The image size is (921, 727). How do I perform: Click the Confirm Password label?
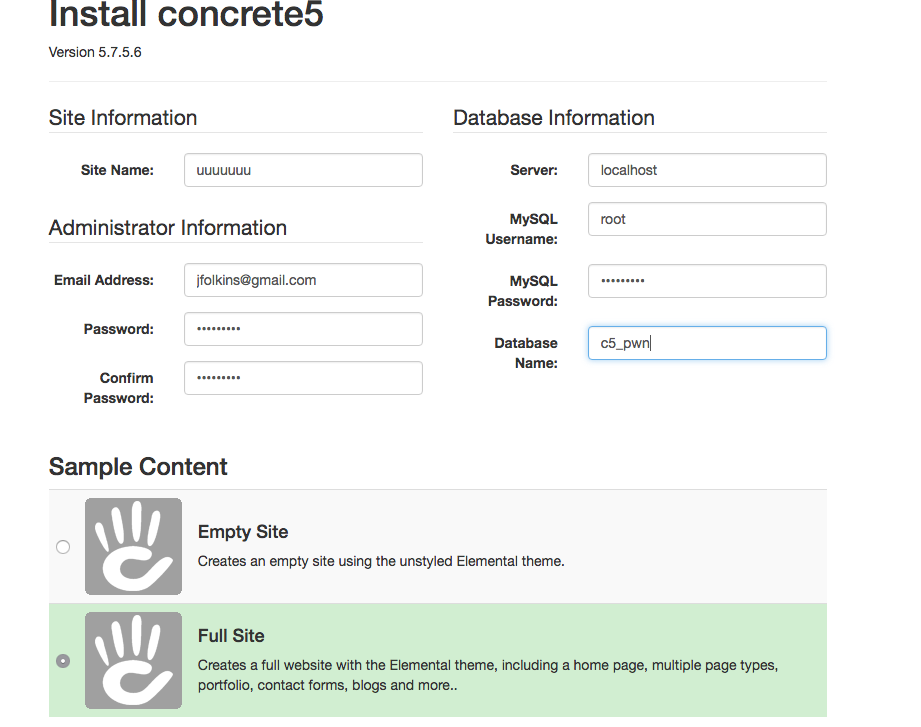(x=119, y=388)
